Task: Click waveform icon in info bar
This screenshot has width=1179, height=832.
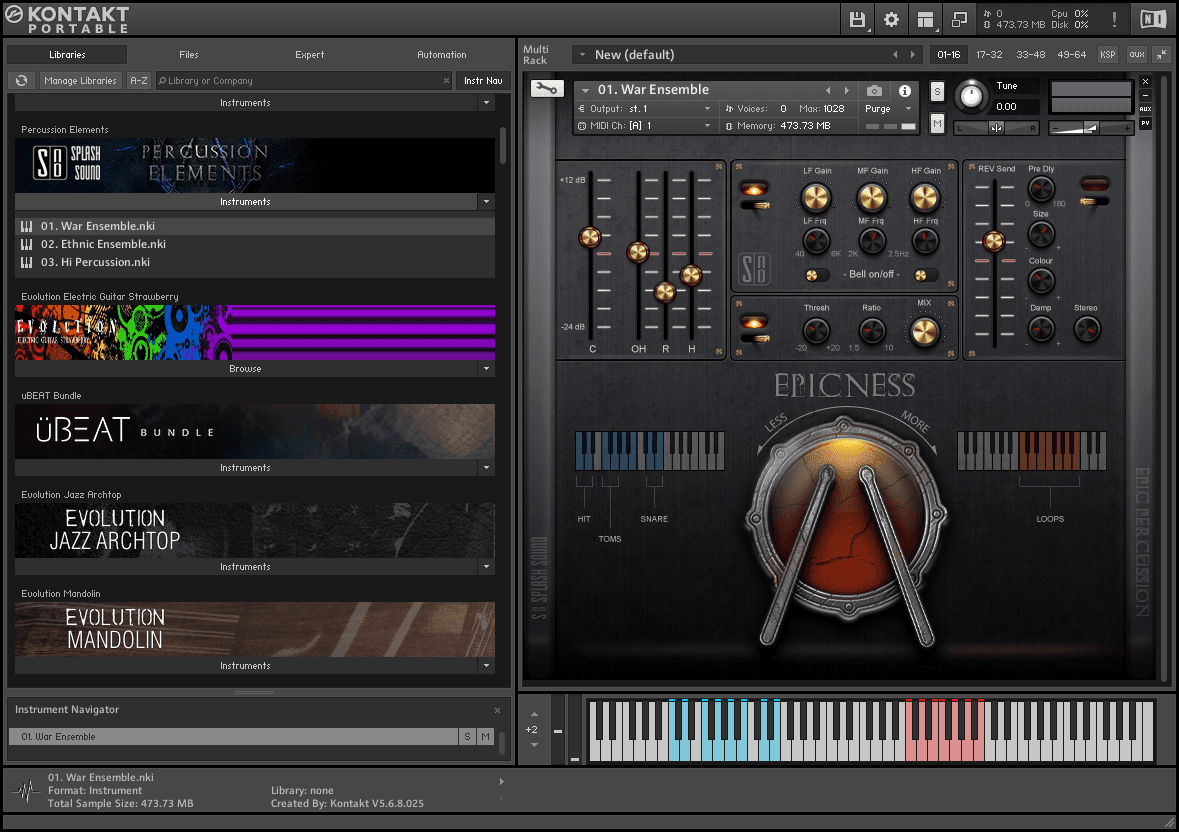Action: tap(27, 791)
